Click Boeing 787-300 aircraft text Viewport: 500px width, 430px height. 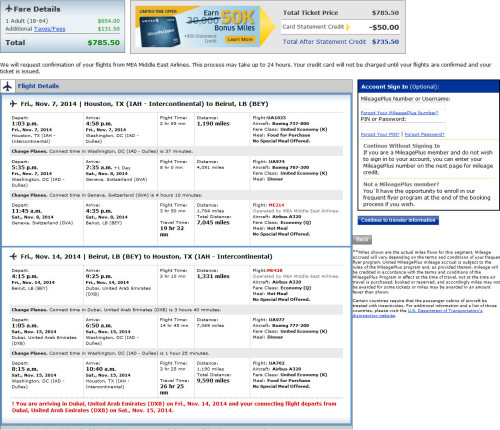(x=290, y=167)
